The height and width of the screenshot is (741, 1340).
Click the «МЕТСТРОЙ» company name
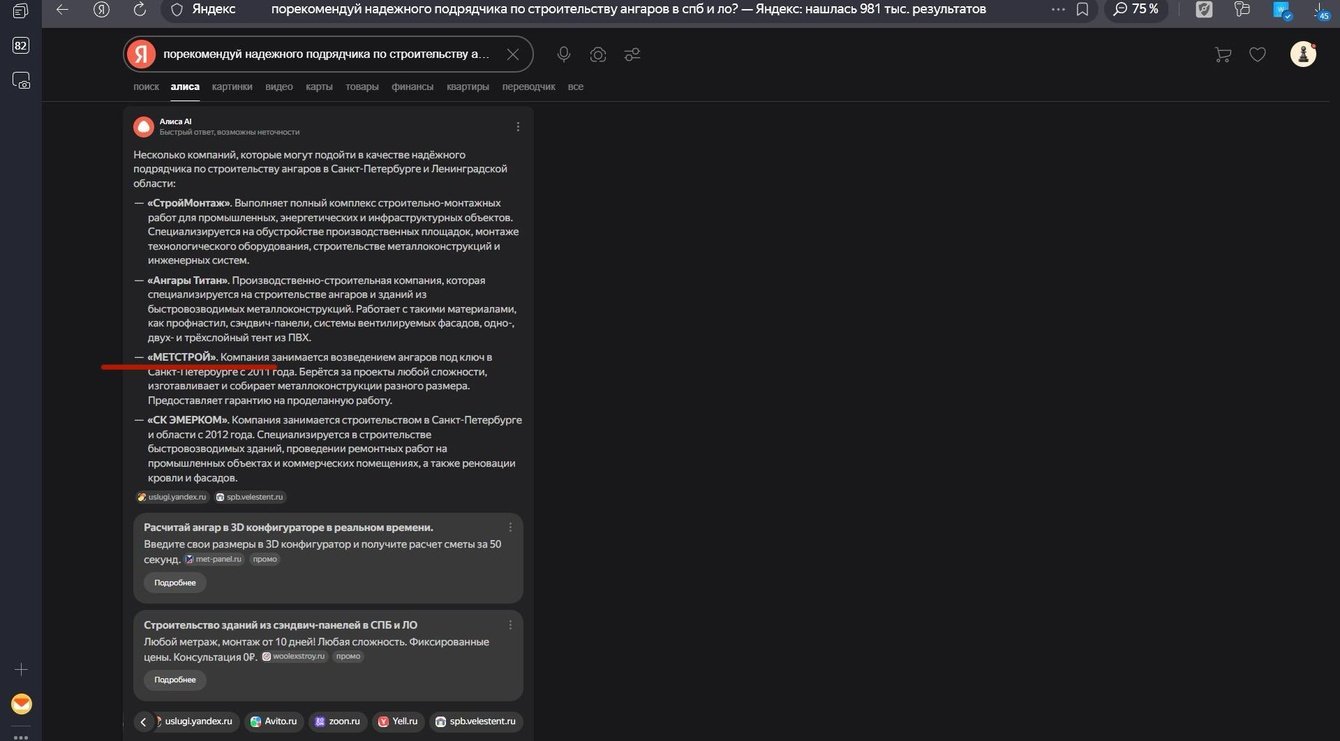click(182, 357)
